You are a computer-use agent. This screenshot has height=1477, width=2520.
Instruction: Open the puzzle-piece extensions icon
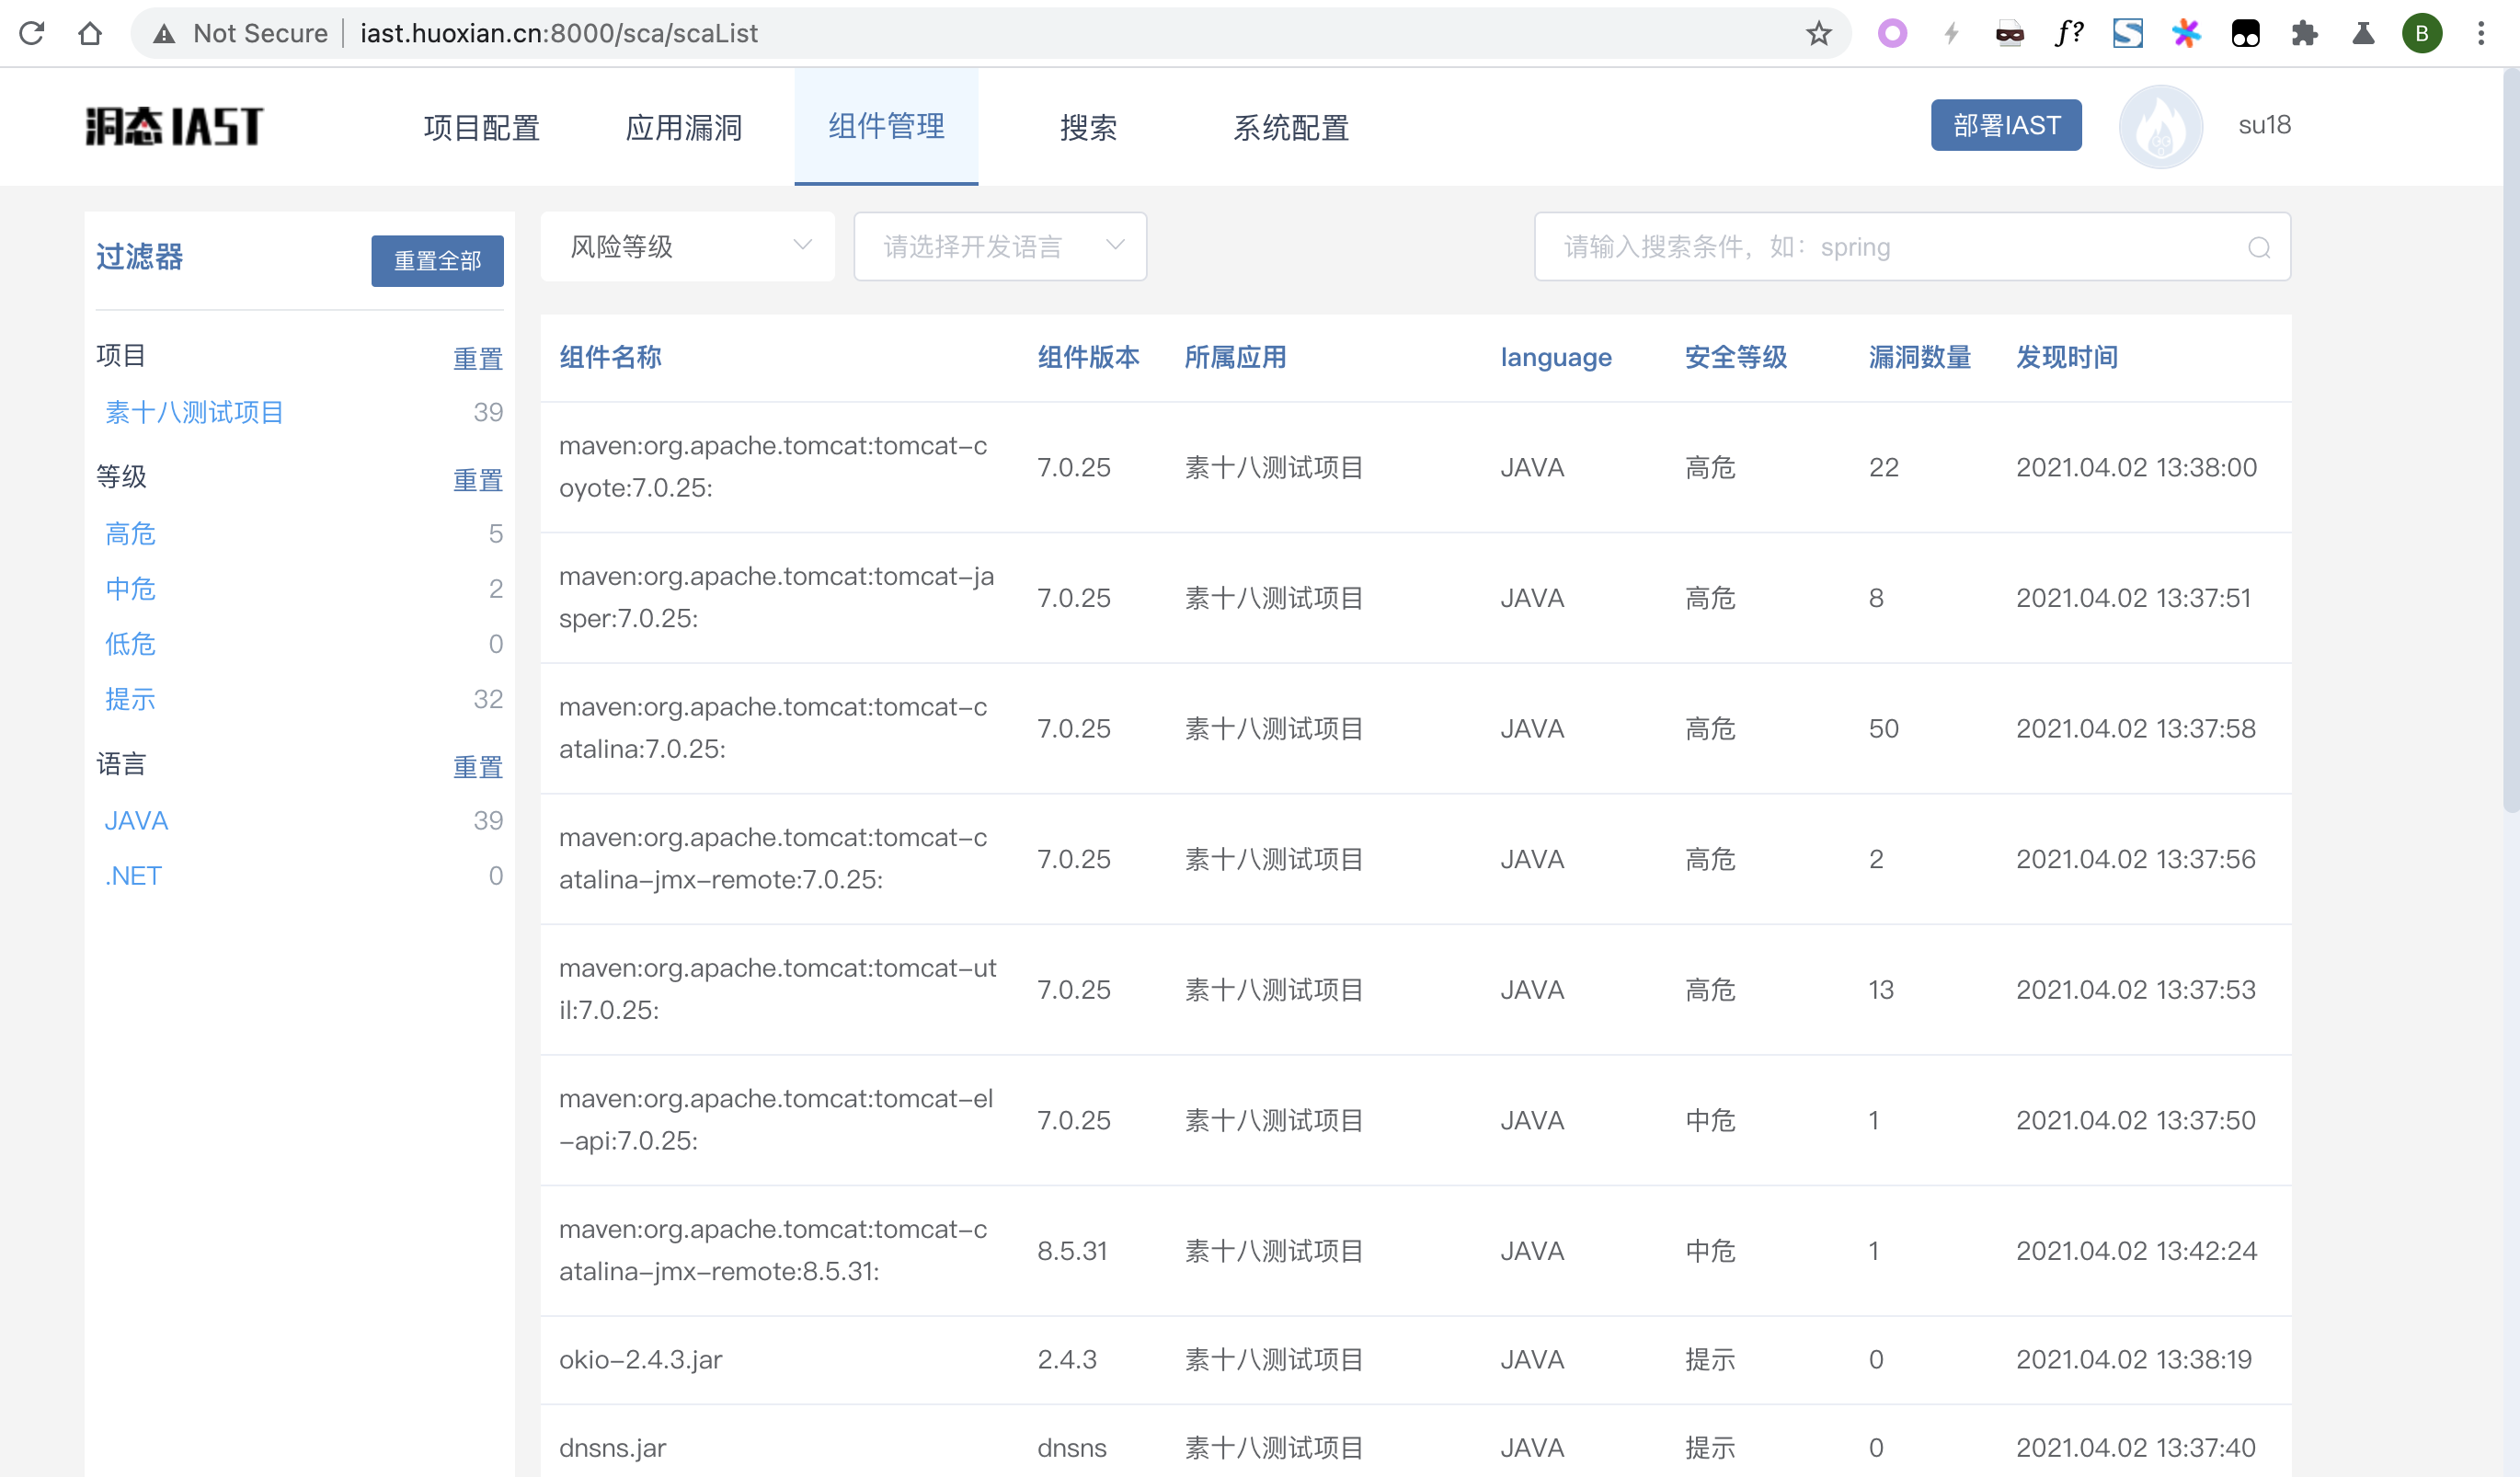coord(2304,33)
